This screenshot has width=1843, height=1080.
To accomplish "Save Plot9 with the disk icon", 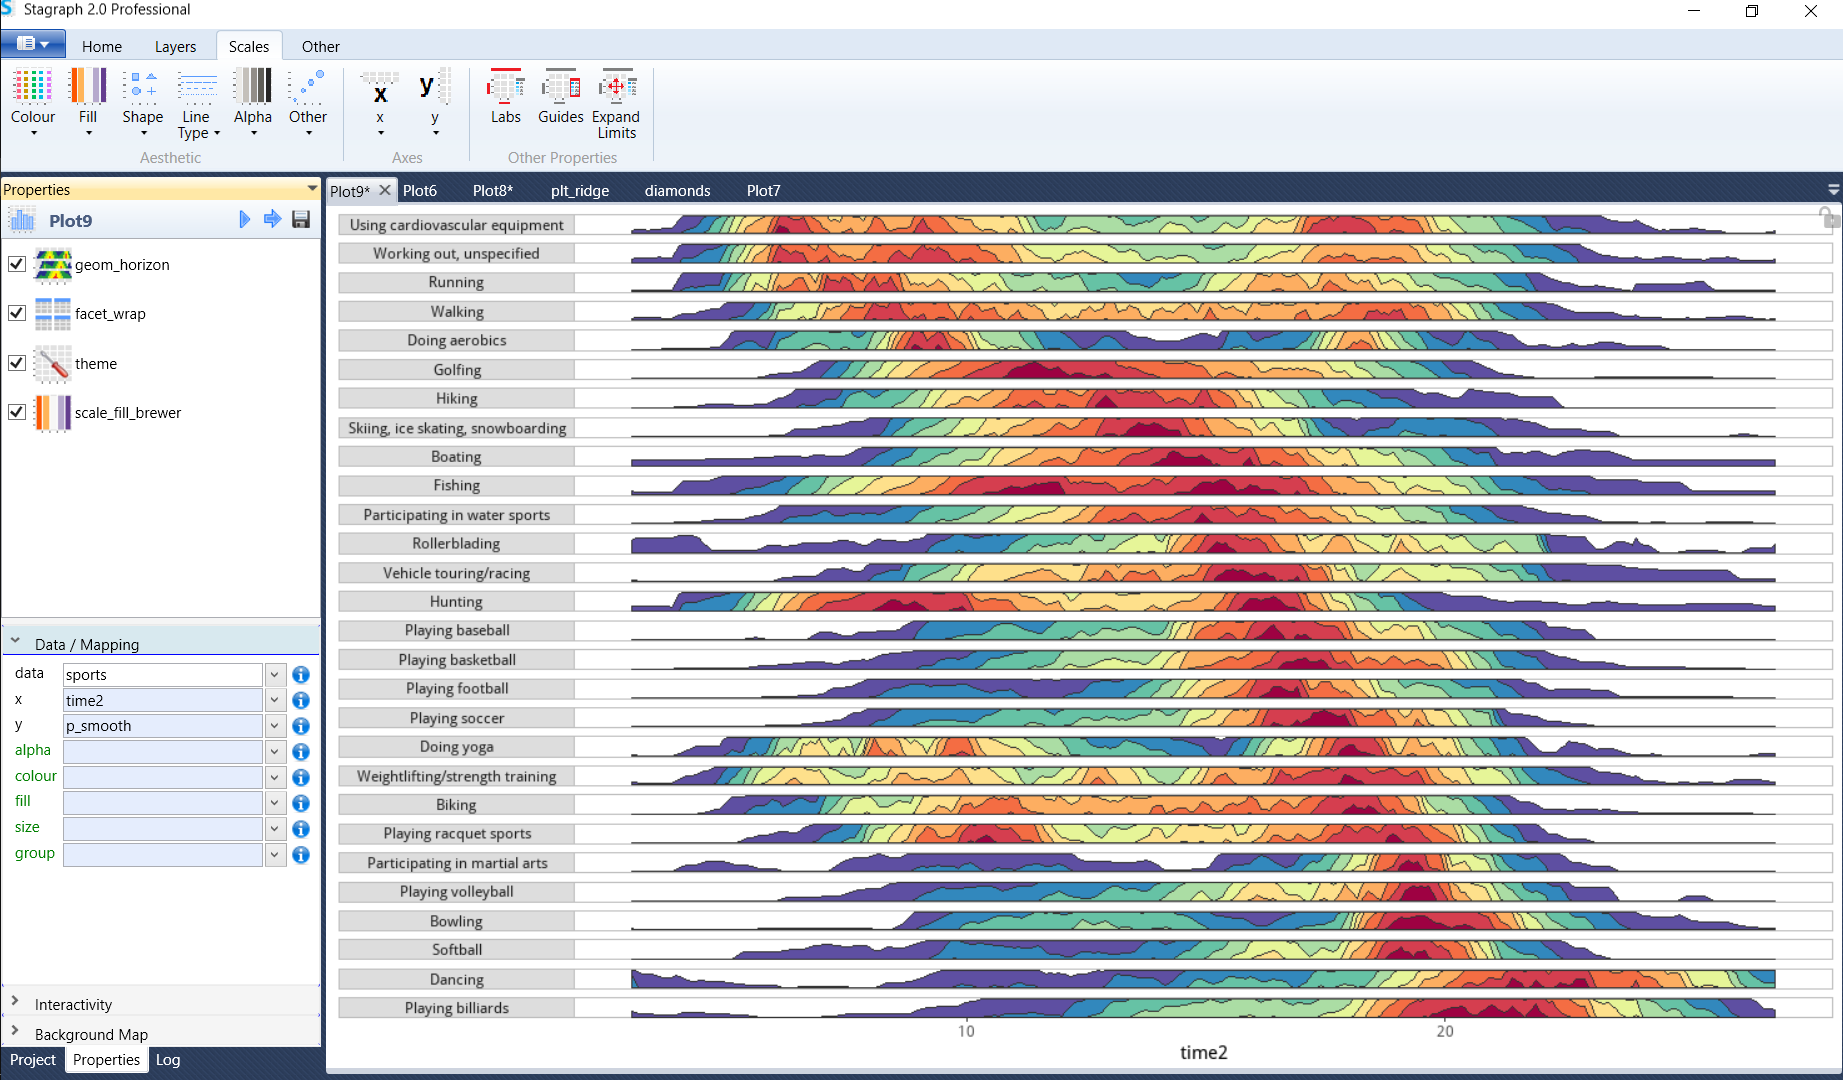I will click(301, 220).
